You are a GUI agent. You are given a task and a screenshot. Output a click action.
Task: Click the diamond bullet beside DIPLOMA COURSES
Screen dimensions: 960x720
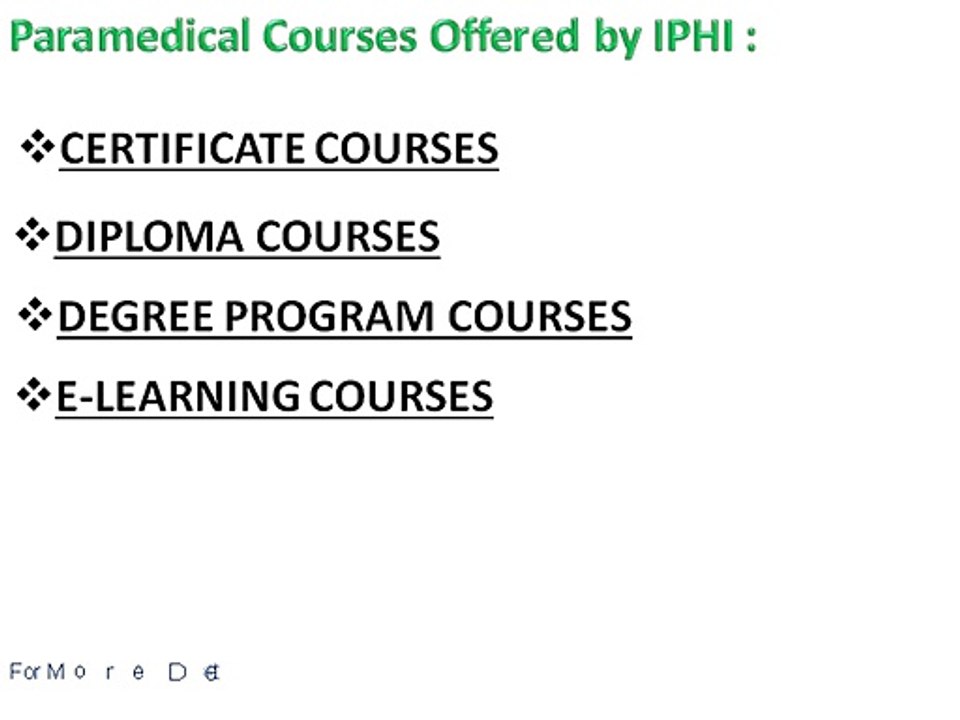(32, 234)
